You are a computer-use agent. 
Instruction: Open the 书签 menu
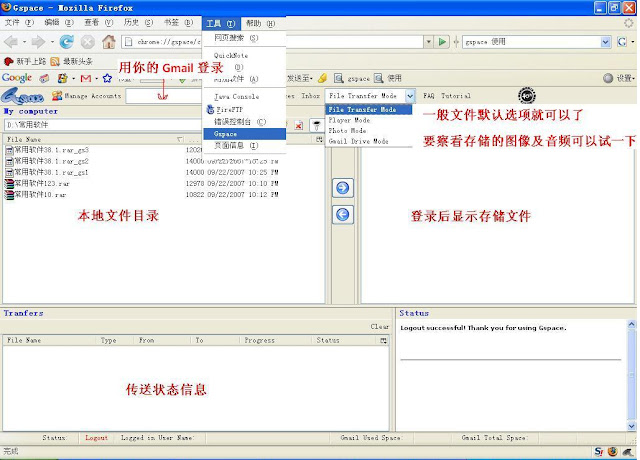(x=178, y=23)
